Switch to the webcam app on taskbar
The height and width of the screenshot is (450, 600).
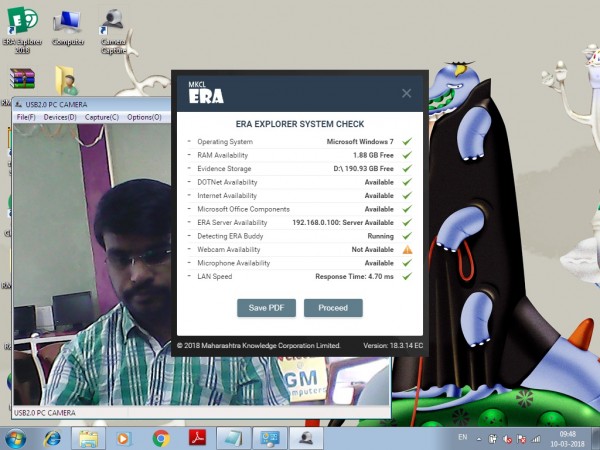(x=306, y=439)
